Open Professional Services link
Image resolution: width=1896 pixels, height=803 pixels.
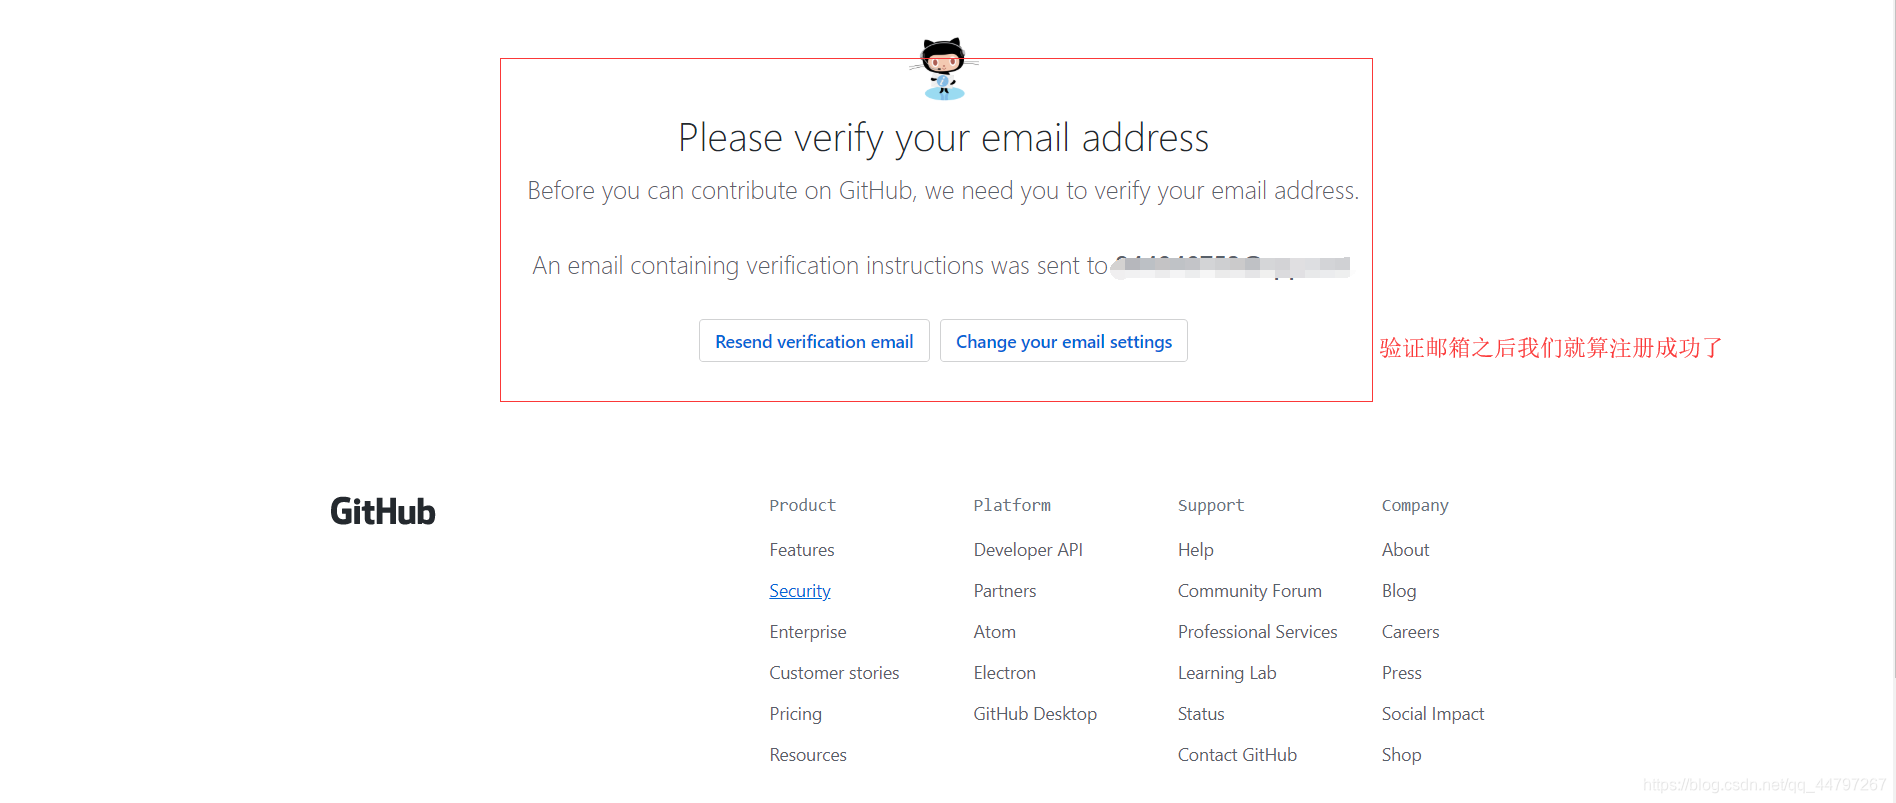pyautogui.click(x=1257, y=632)
